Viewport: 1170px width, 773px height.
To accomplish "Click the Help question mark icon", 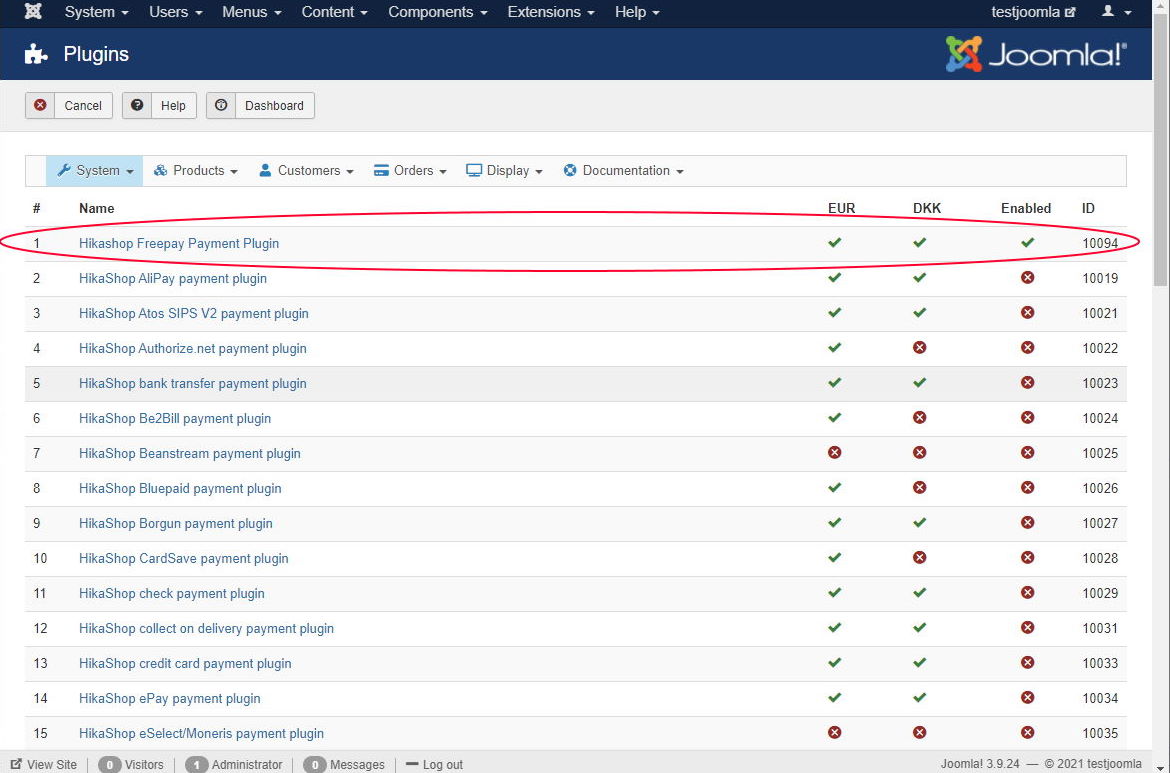I will tap(137, 105).
